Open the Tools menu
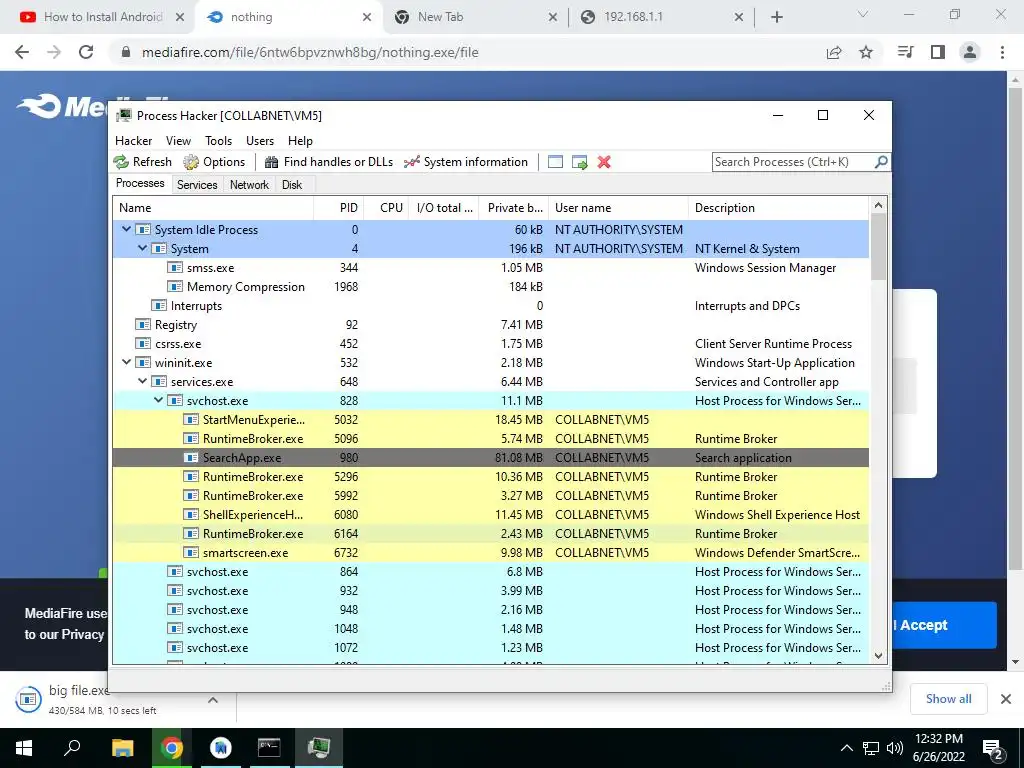 point(218,140)
